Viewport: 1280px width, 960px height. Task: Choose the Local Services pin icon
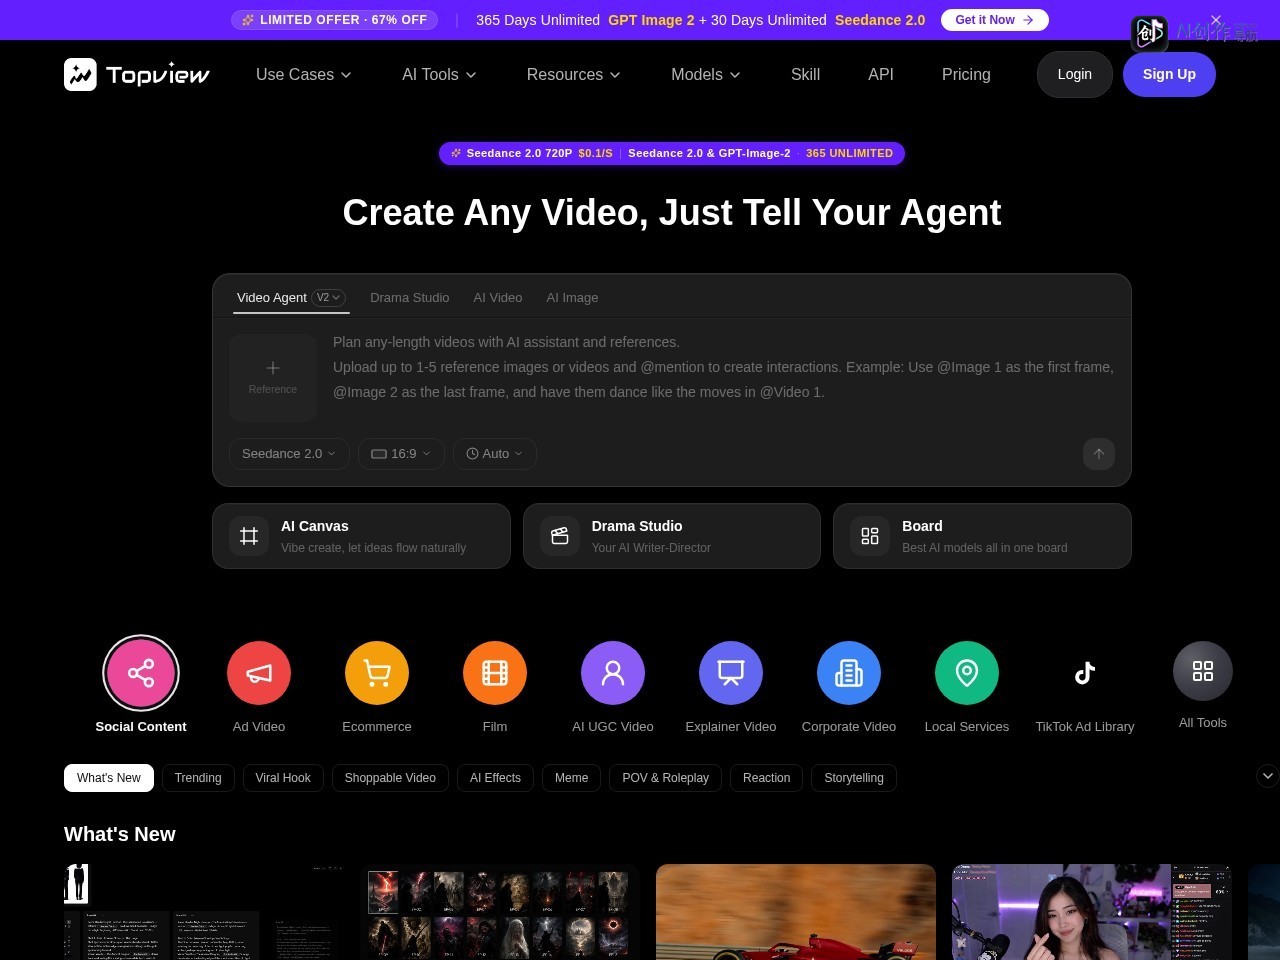967,673
